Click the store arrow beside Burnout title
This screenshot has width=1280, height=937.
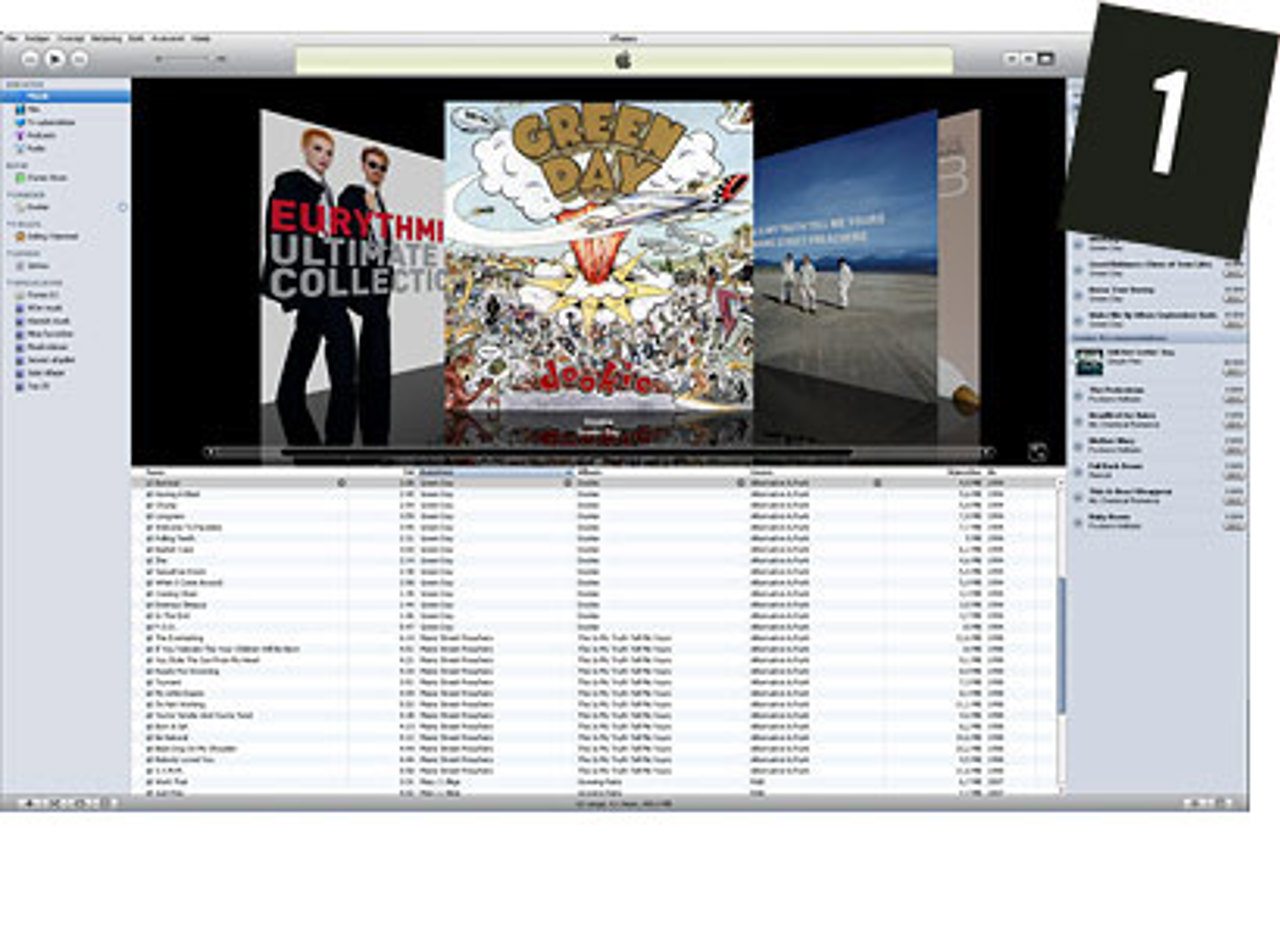[341, 482]
